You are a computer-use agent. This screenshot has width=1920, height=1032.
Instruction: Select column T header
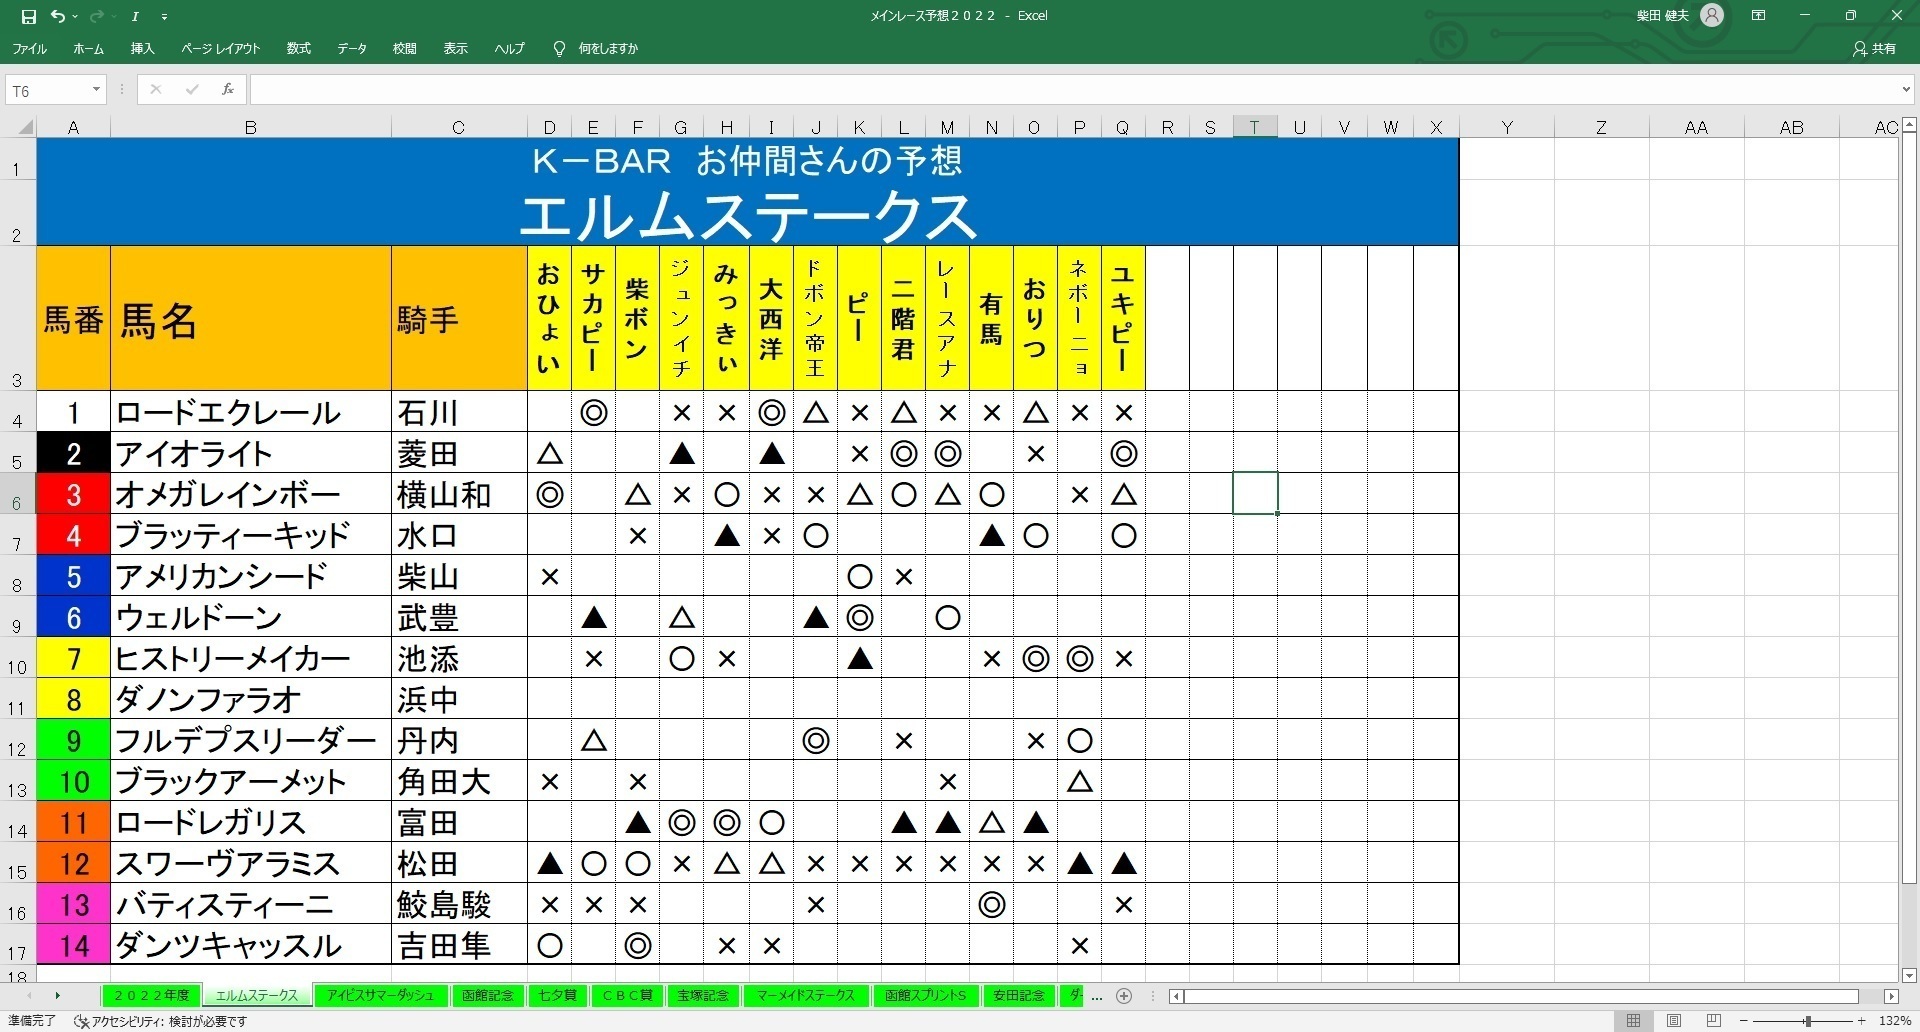point(1255,127)
